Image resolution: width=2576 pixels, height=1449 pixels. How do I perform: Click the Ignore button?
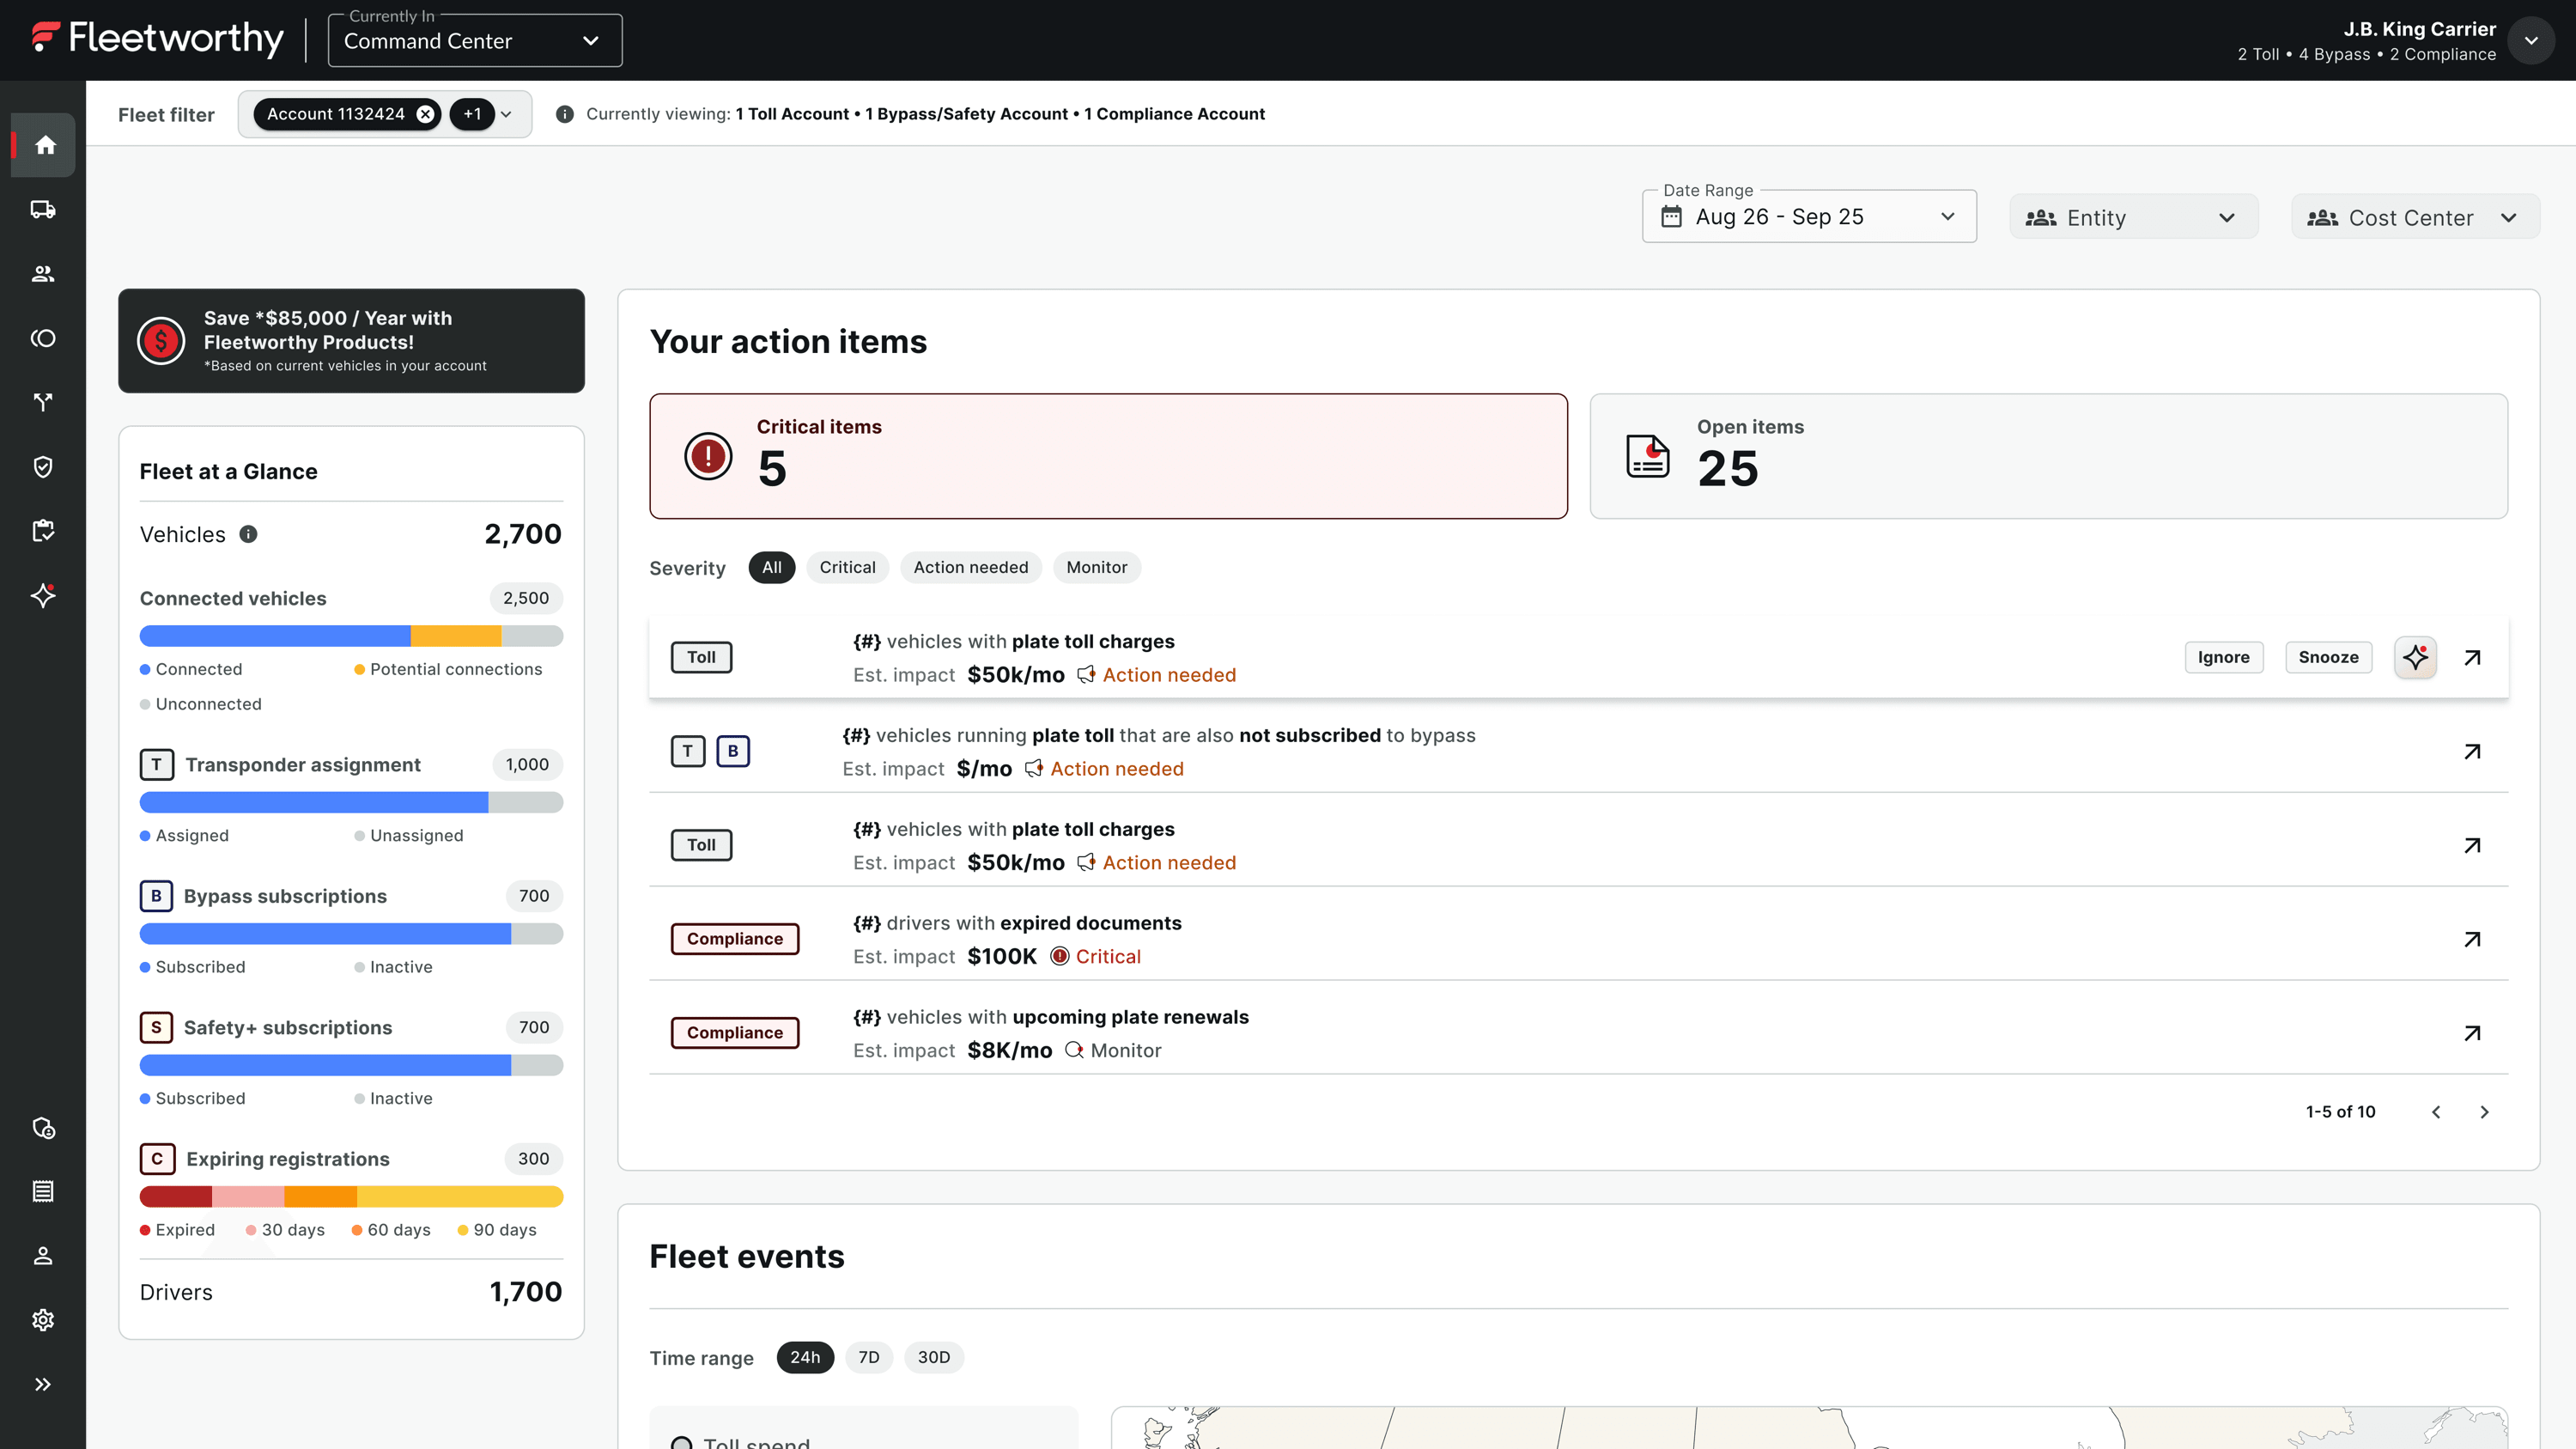click(x=2223, y=657)
